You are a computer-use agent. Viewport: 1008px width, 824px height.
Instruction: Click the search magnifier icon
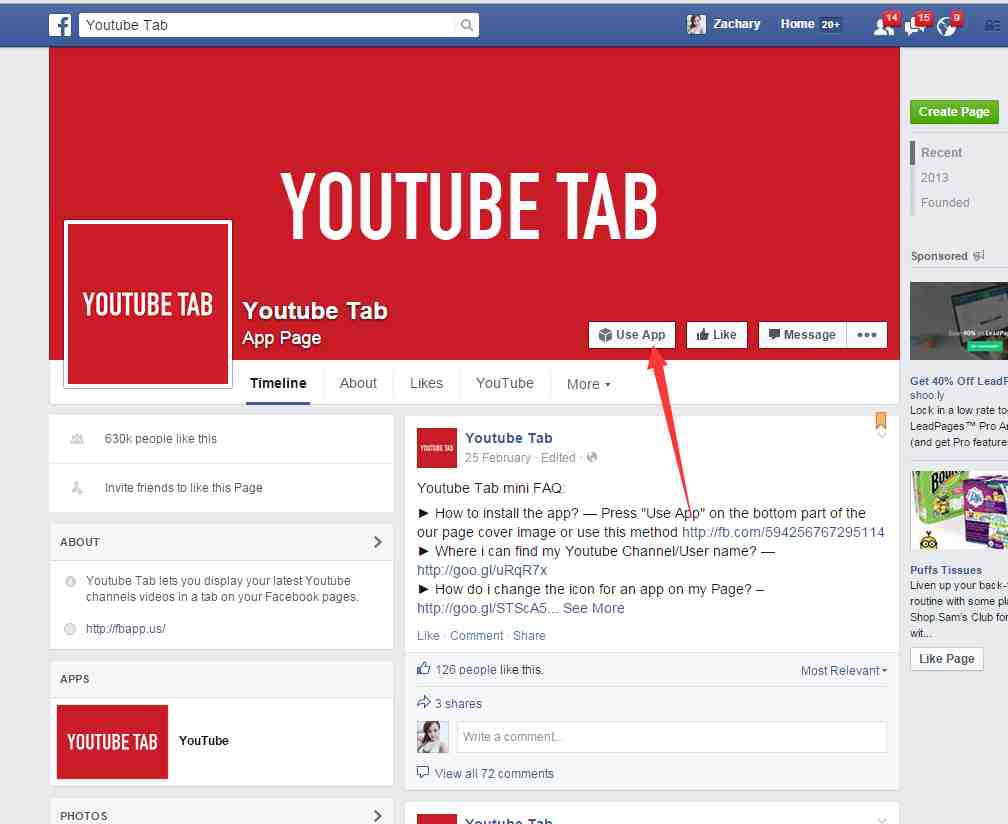tap(467, 25)
